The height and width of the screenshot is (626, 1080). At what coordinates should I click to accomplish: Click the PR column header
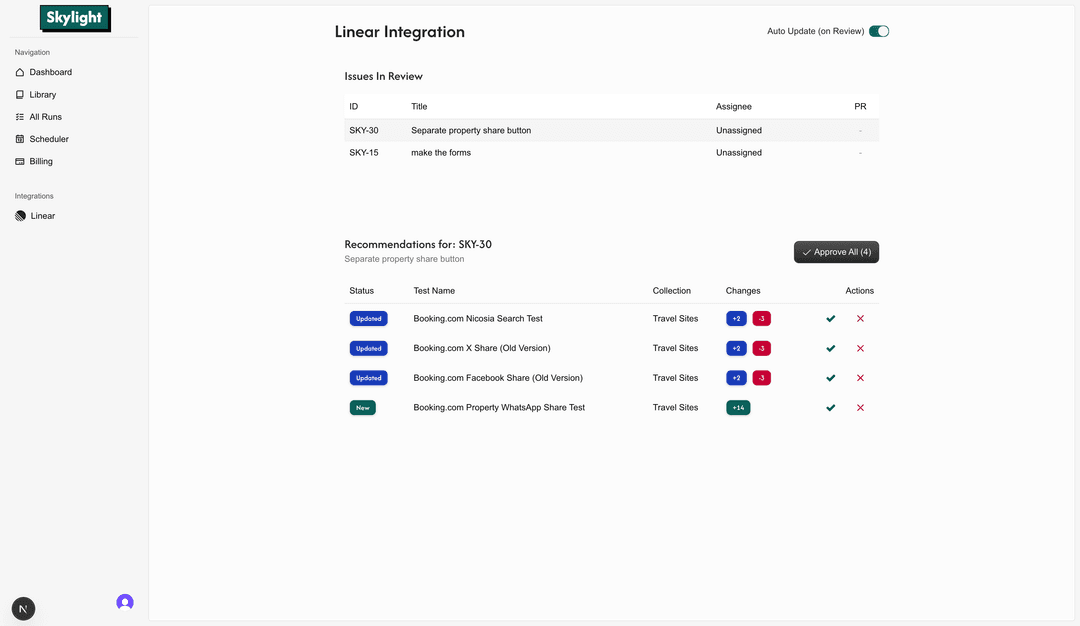[x=860, y=107]
